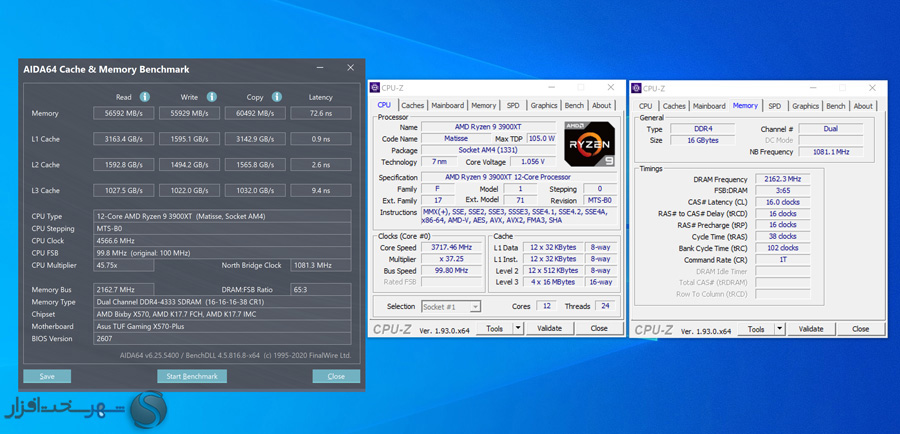The image size is (900, 434).
Task: Switch to CPU tab in CPU-Z Memory window
Action: click(646, 106)
